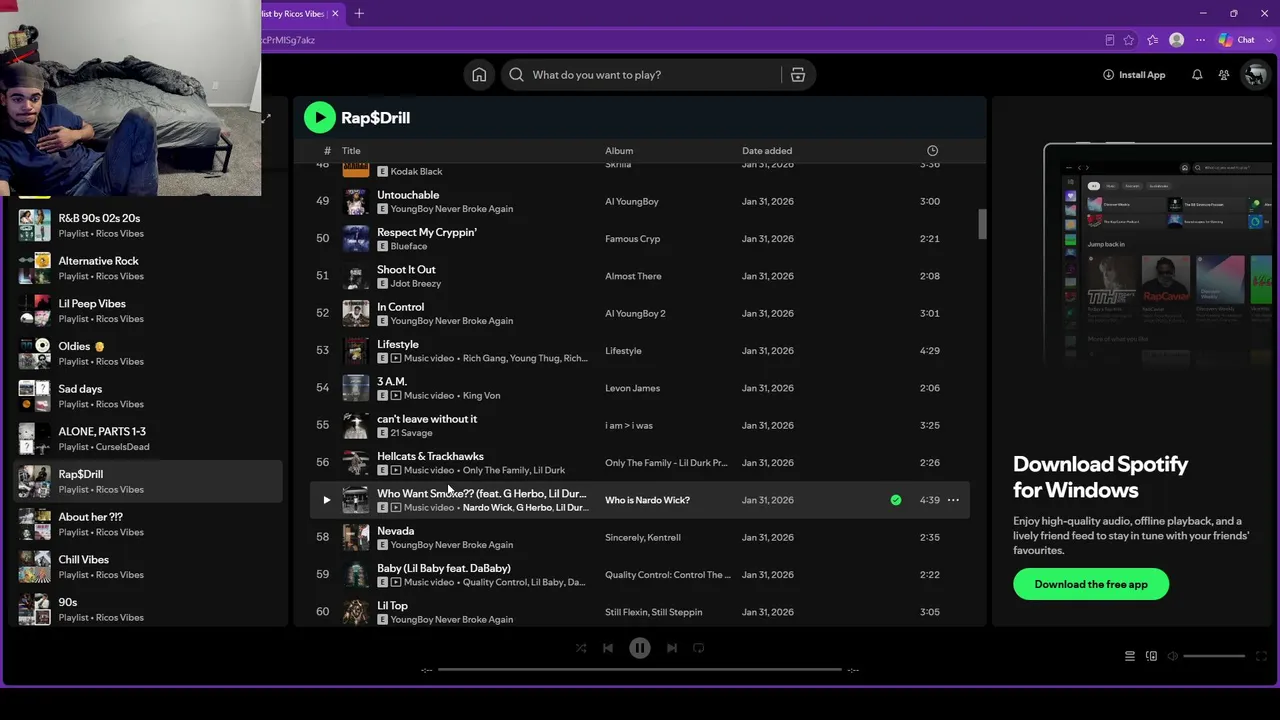Toggle saved checkmark on Who Want Smoke??
1280x720 pixels.
(896, 500)
